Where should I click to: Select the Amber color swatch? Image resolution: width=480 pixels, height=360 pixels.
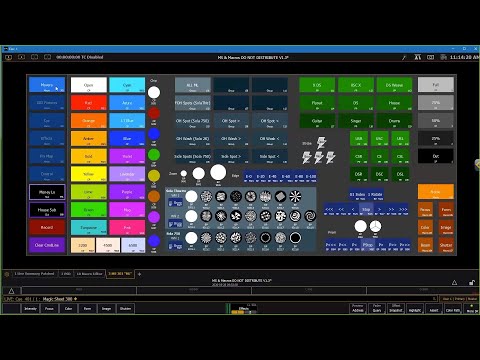[x=89, y=138]
